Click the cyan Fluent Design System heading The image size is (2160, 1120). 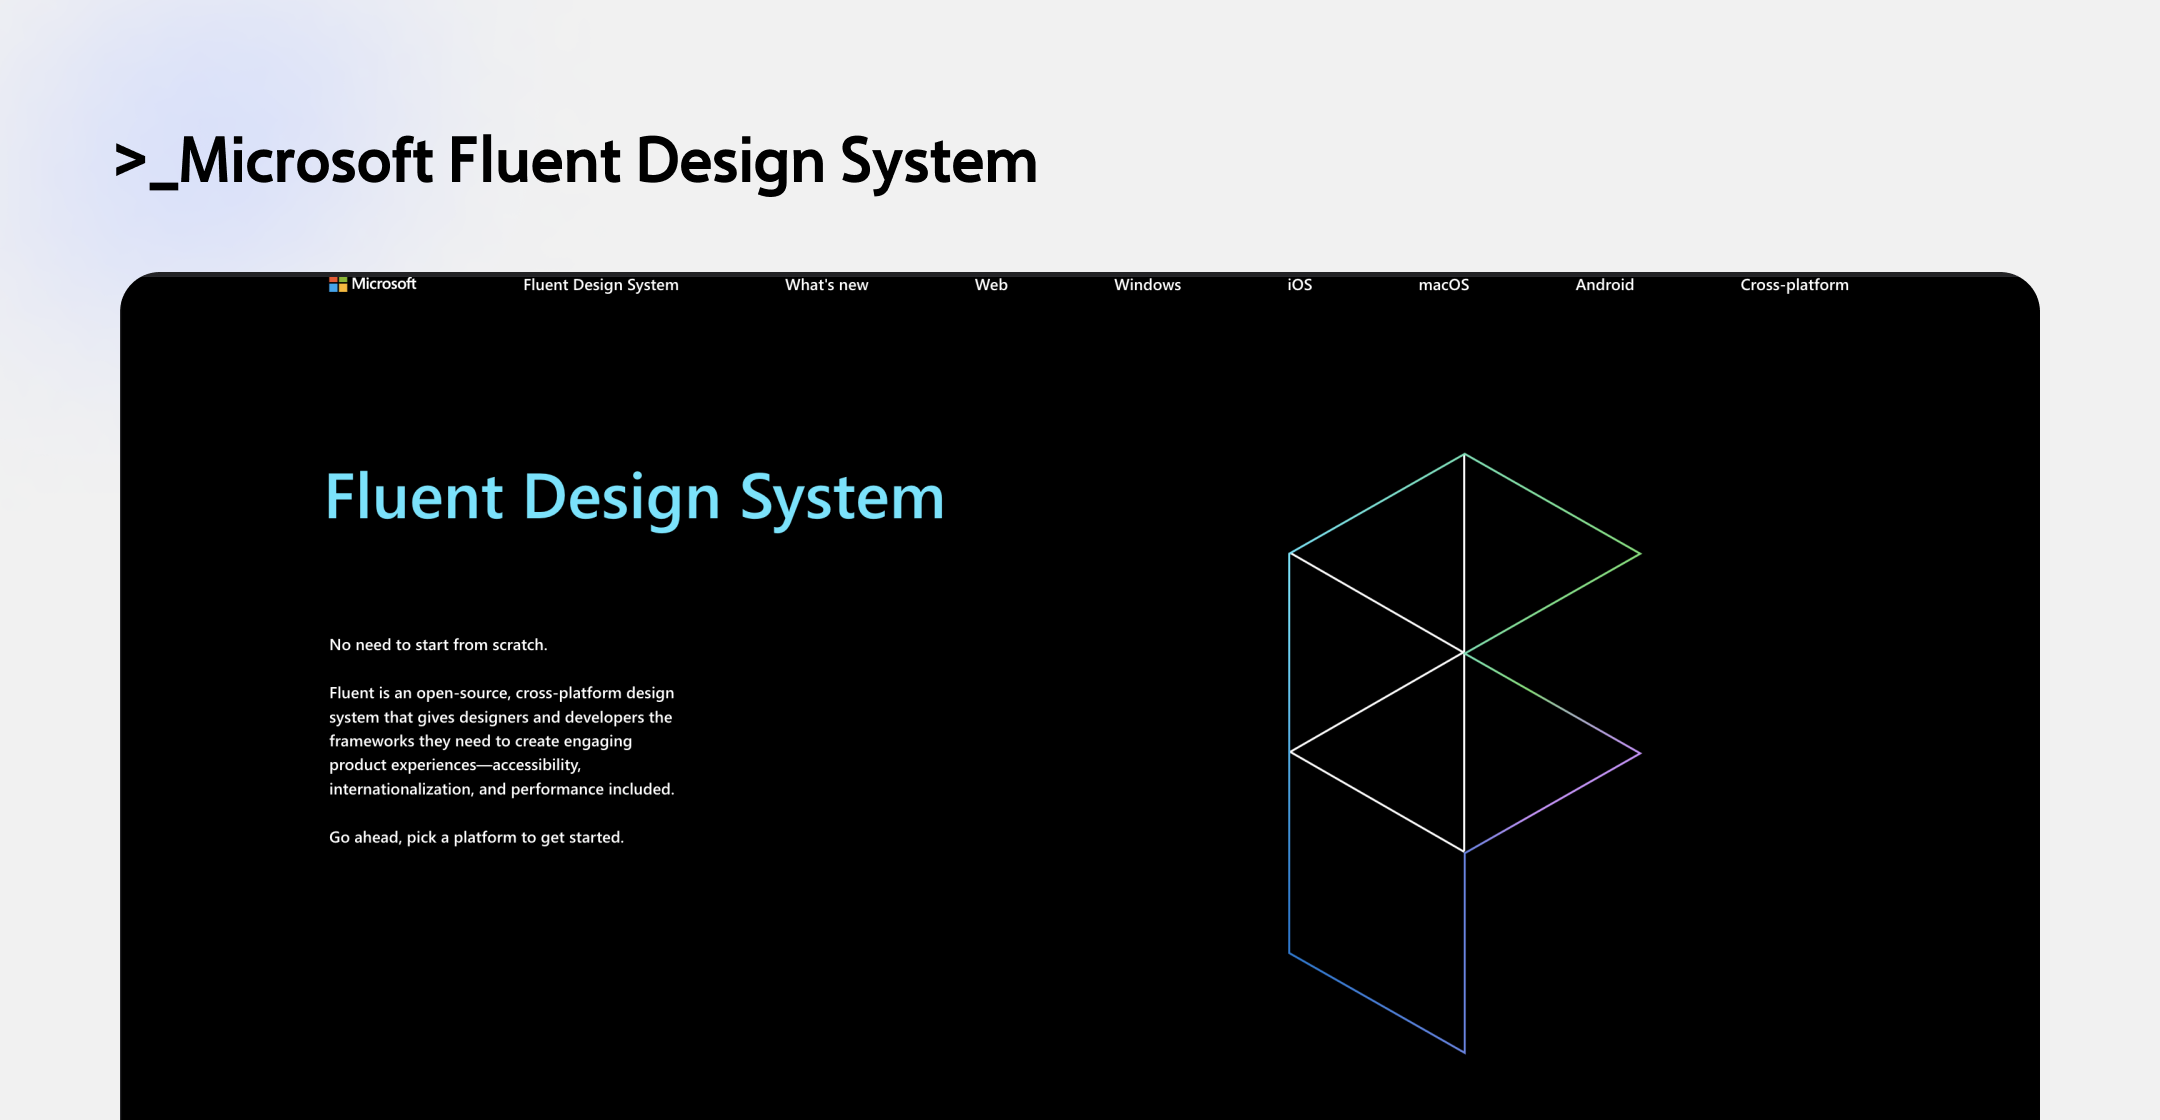pos(634,497)
